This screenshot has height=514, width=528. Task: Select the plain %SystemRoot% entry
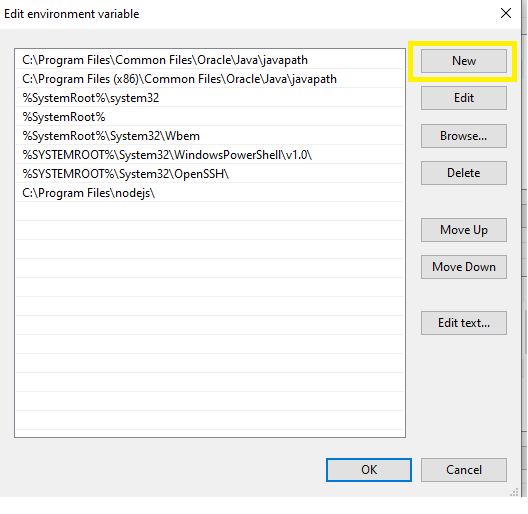pos(210,117)
